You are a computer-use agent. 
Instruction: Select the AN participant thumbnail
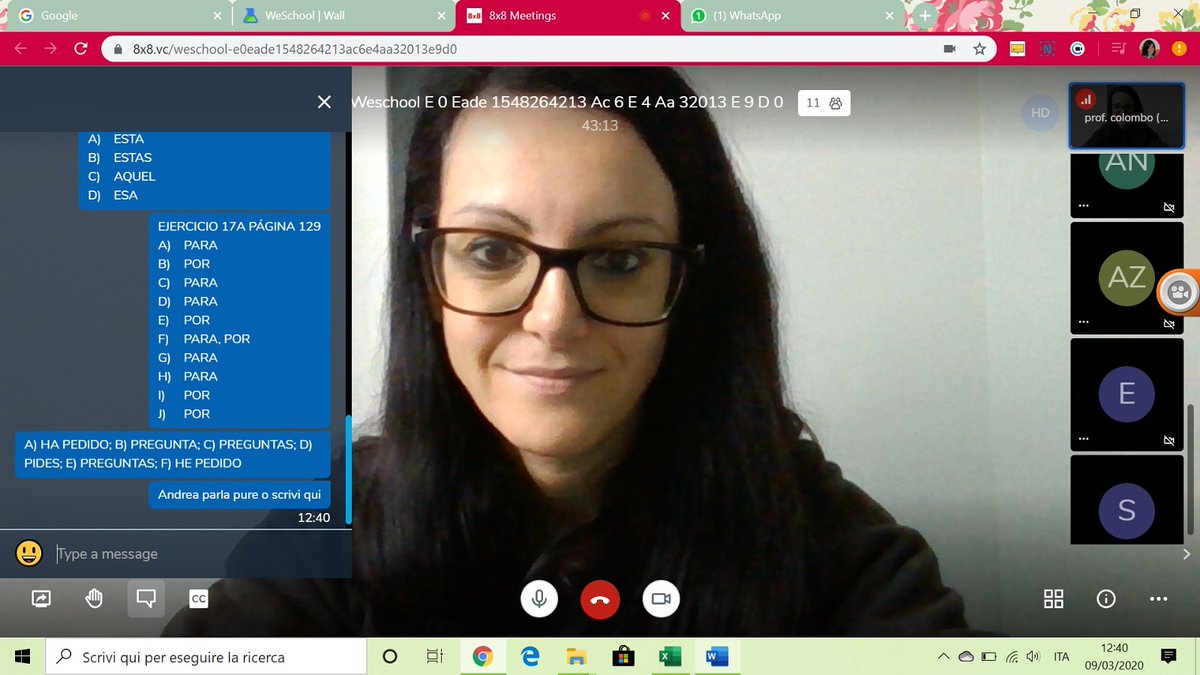(1127, 185)
